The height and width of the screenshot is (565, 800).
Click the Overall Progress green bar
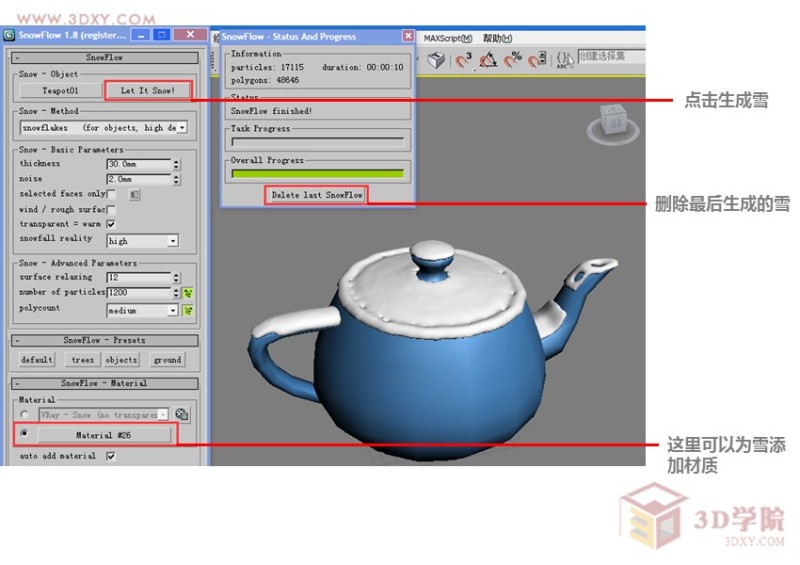pos(317,174)
